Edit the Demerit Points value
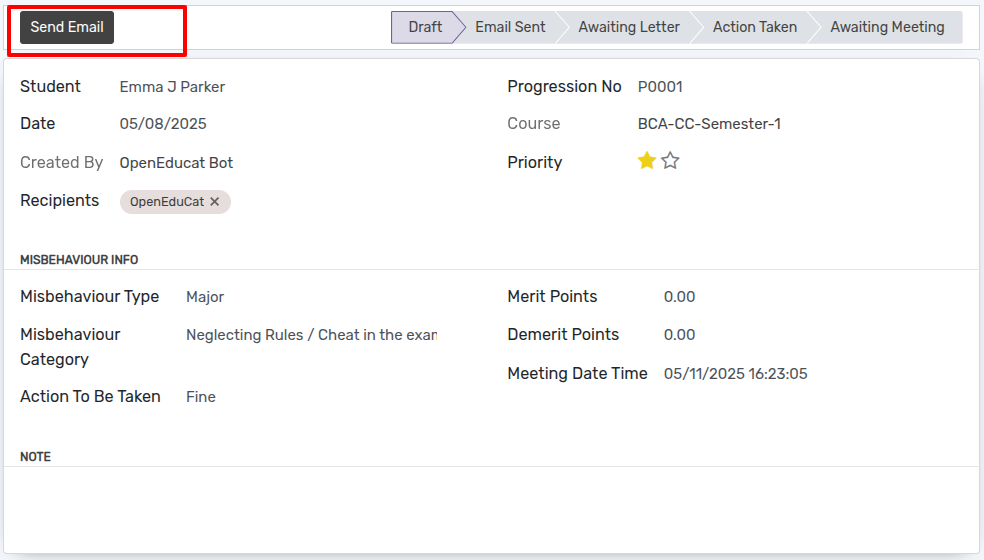 pyautogui.click(x=680, y=335)
